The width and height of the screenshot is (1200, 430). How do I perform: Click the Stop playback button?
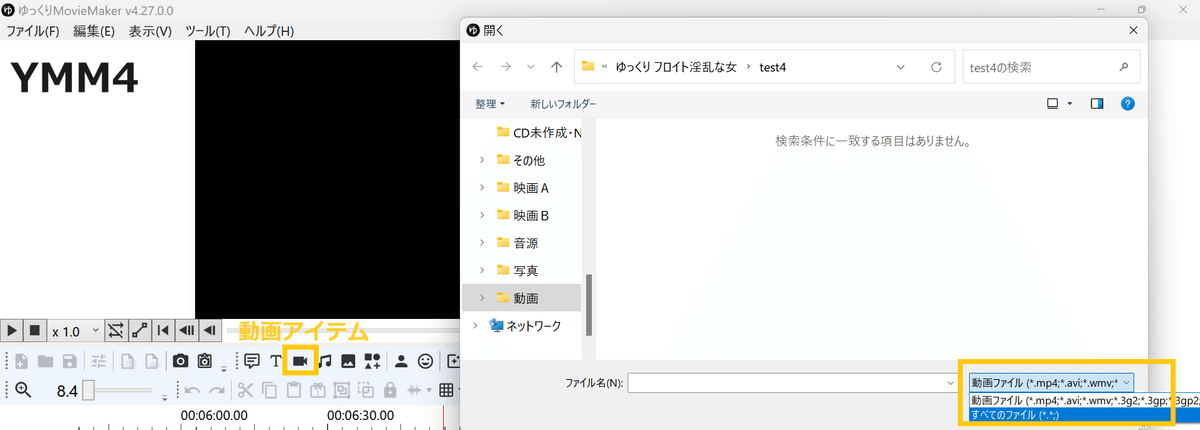point(35,330)
